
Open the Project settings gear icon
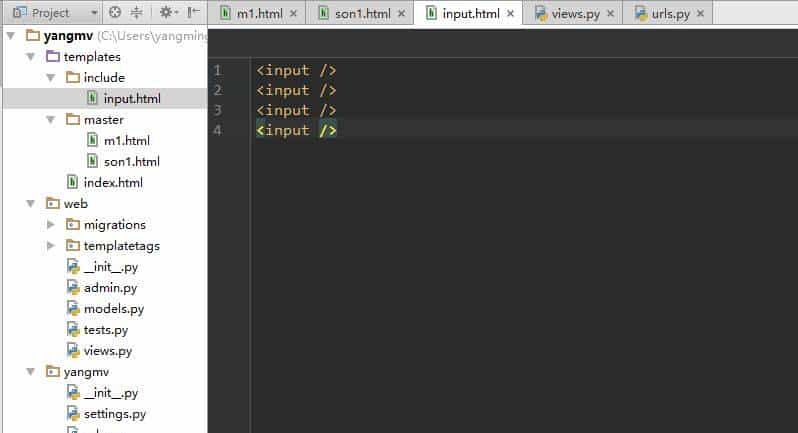pyautogui.click(x=168, y=12)
